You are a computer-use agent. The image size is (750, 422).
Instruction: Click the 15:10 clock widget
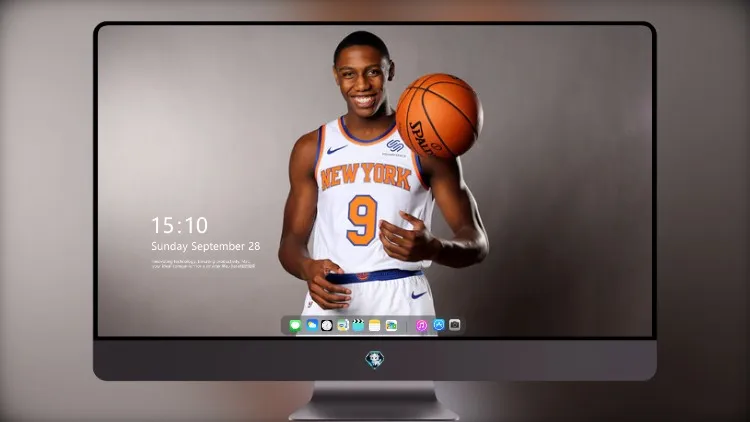pos(179,225)
